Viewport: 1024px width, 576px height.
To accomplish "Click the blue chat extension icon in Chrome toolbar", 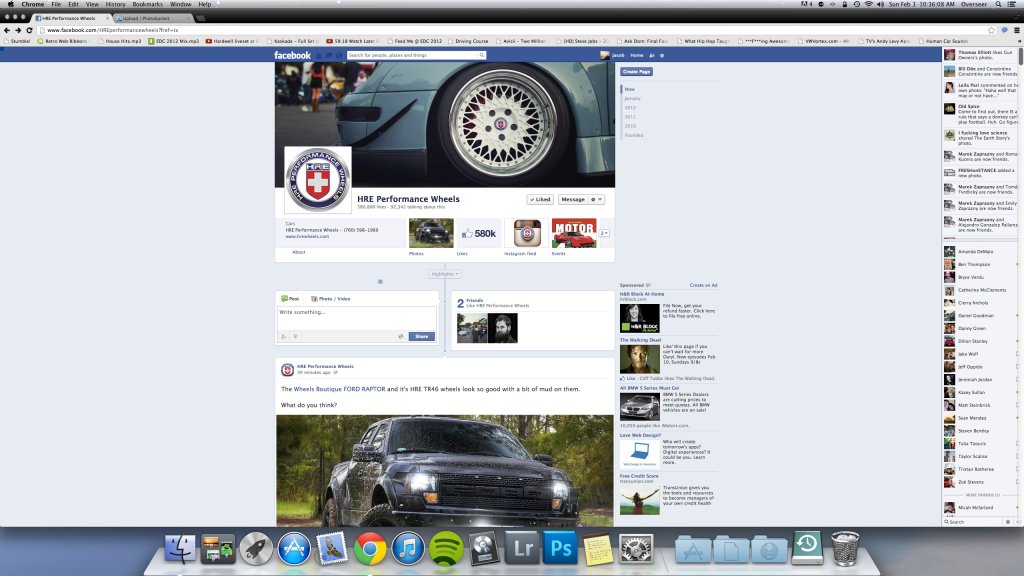I will point(1004,30).
